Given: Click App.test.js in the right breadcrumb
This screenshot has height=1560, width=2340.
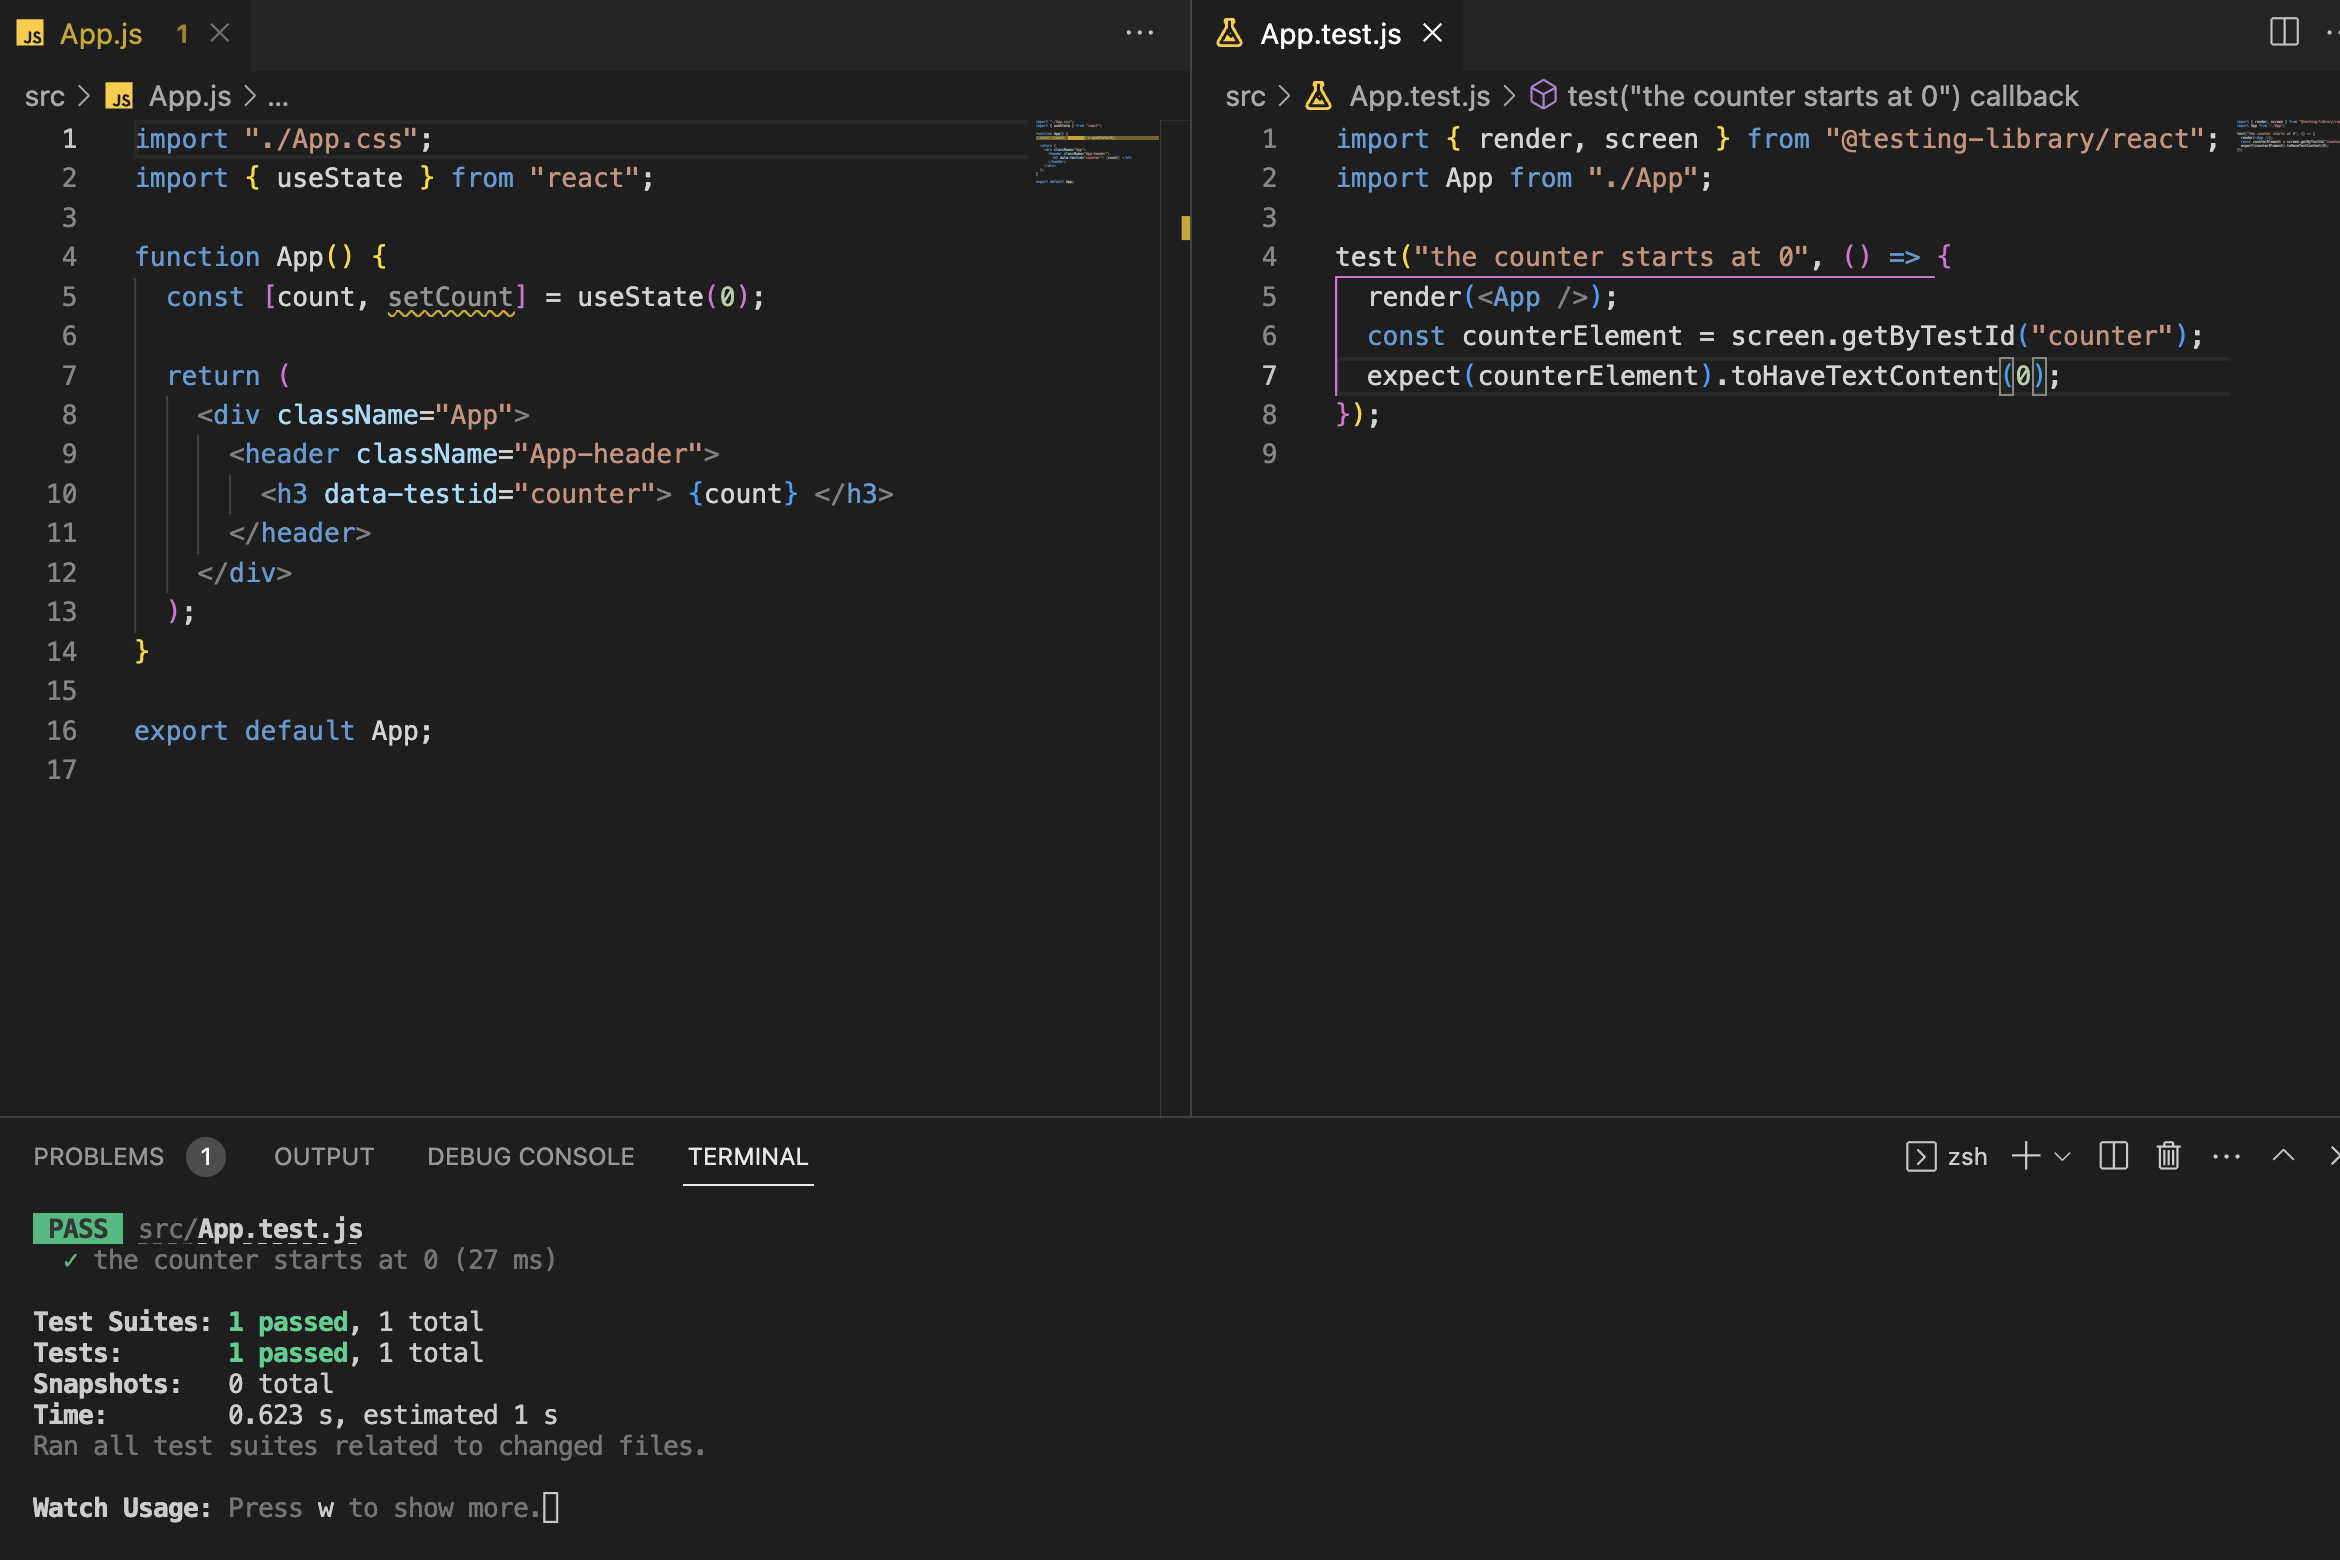Looking at the screenshot, I should click(1419, 96).
